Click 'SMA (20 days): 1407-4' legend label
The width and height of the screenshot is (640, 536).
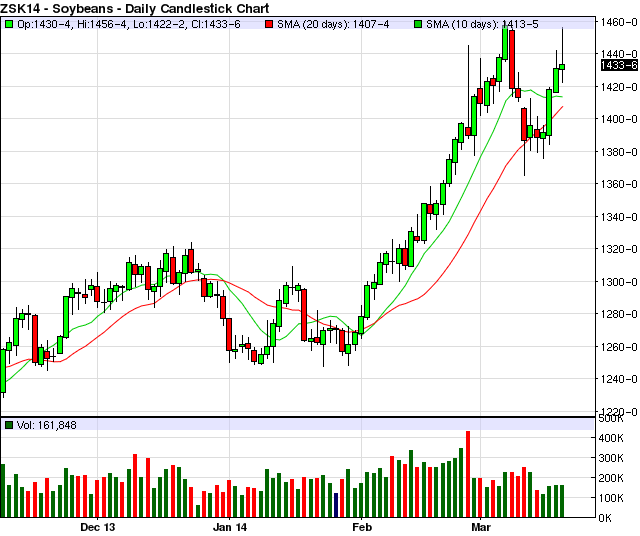pyautogui.click(x=333, y=24)
